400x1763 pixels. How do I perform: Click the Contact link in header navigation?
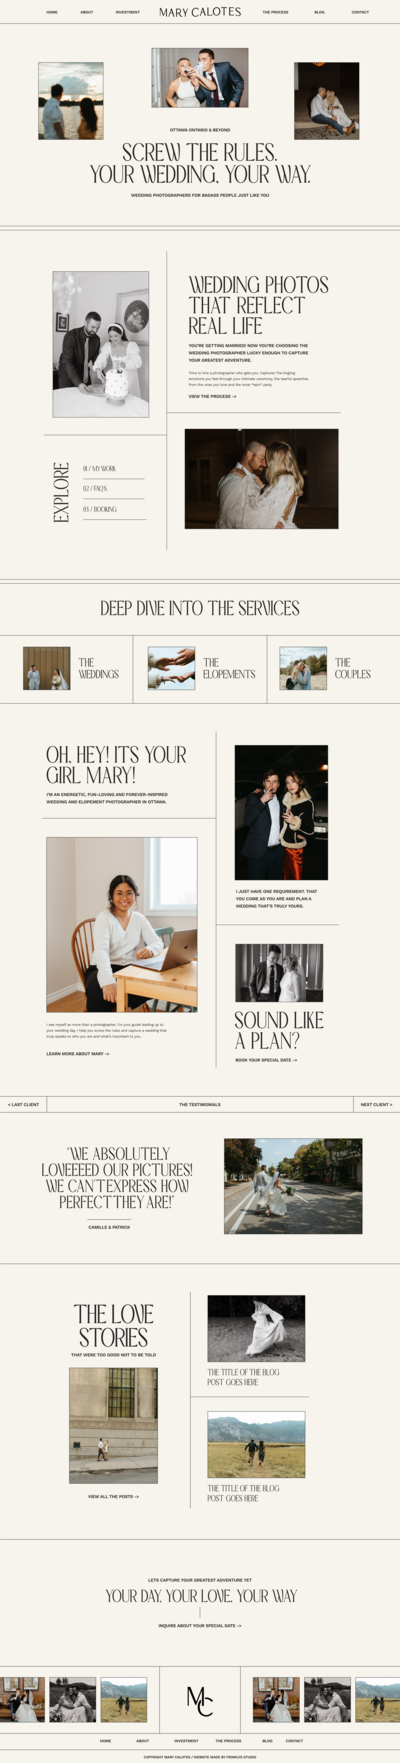click(x=360, y=12)
